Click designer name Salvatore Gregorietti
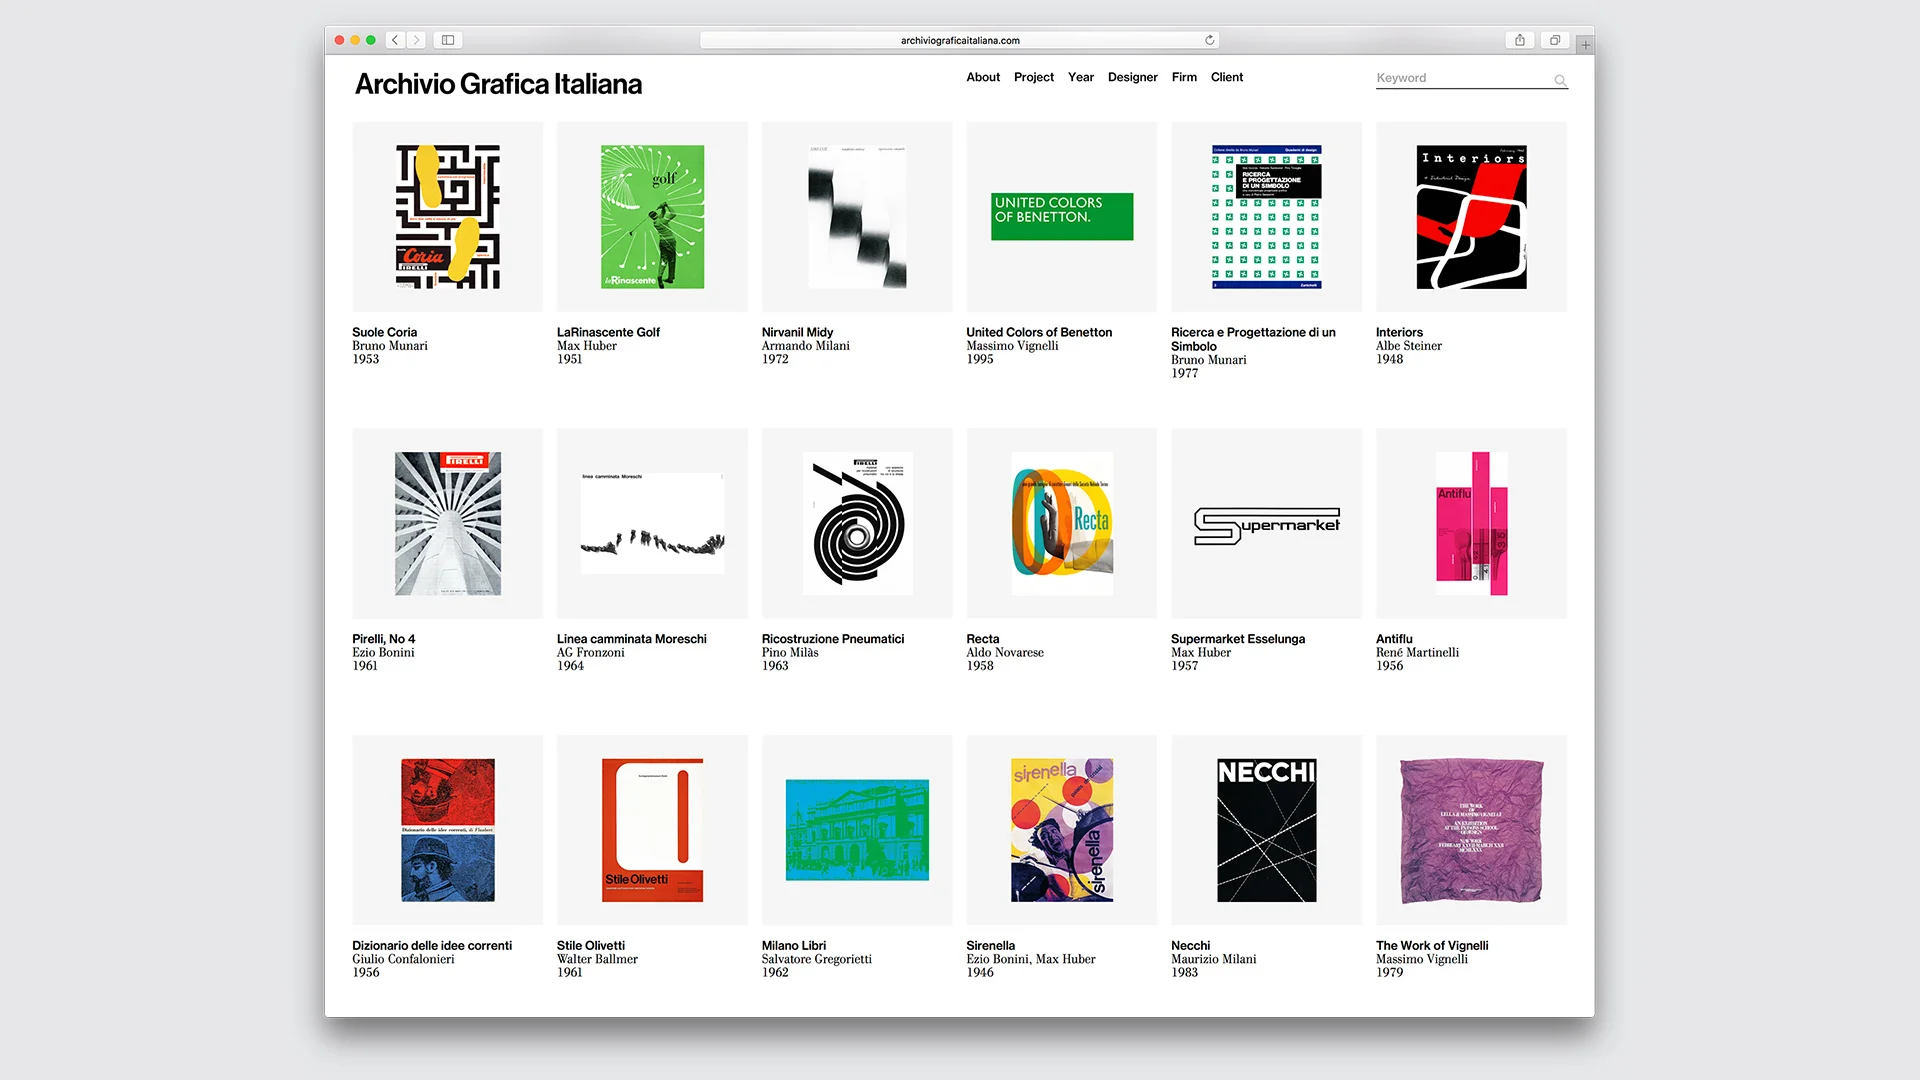Viewport: 1920px width, 1080px height. [x=816, y=959]
